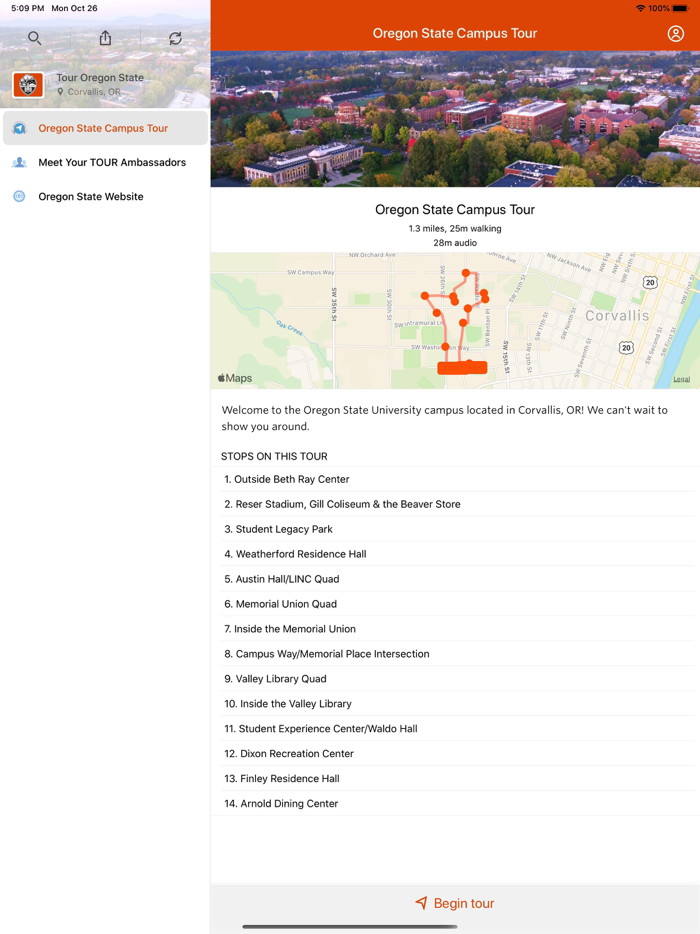Viewport: 700px width, 934px height.
Task: Select stop 8. Campus Way/Memorial Place Intersection
Action: (458, 654)
